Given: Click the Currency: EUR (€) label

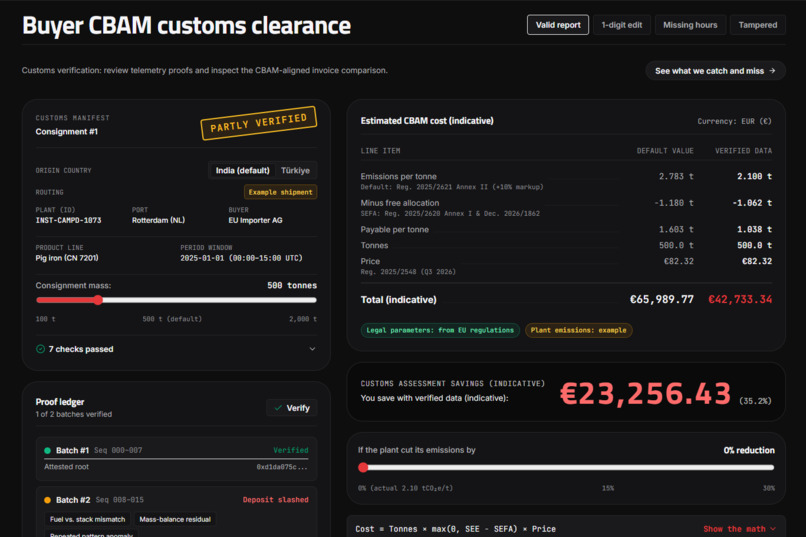Looking at the screenshot, I should pos(735,121).
